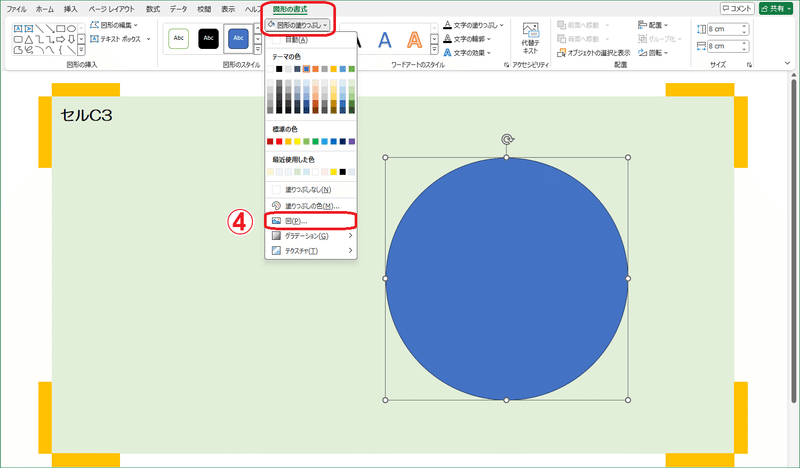
Task: Expand the WordArt styles gallery
Action: [434, 50]
